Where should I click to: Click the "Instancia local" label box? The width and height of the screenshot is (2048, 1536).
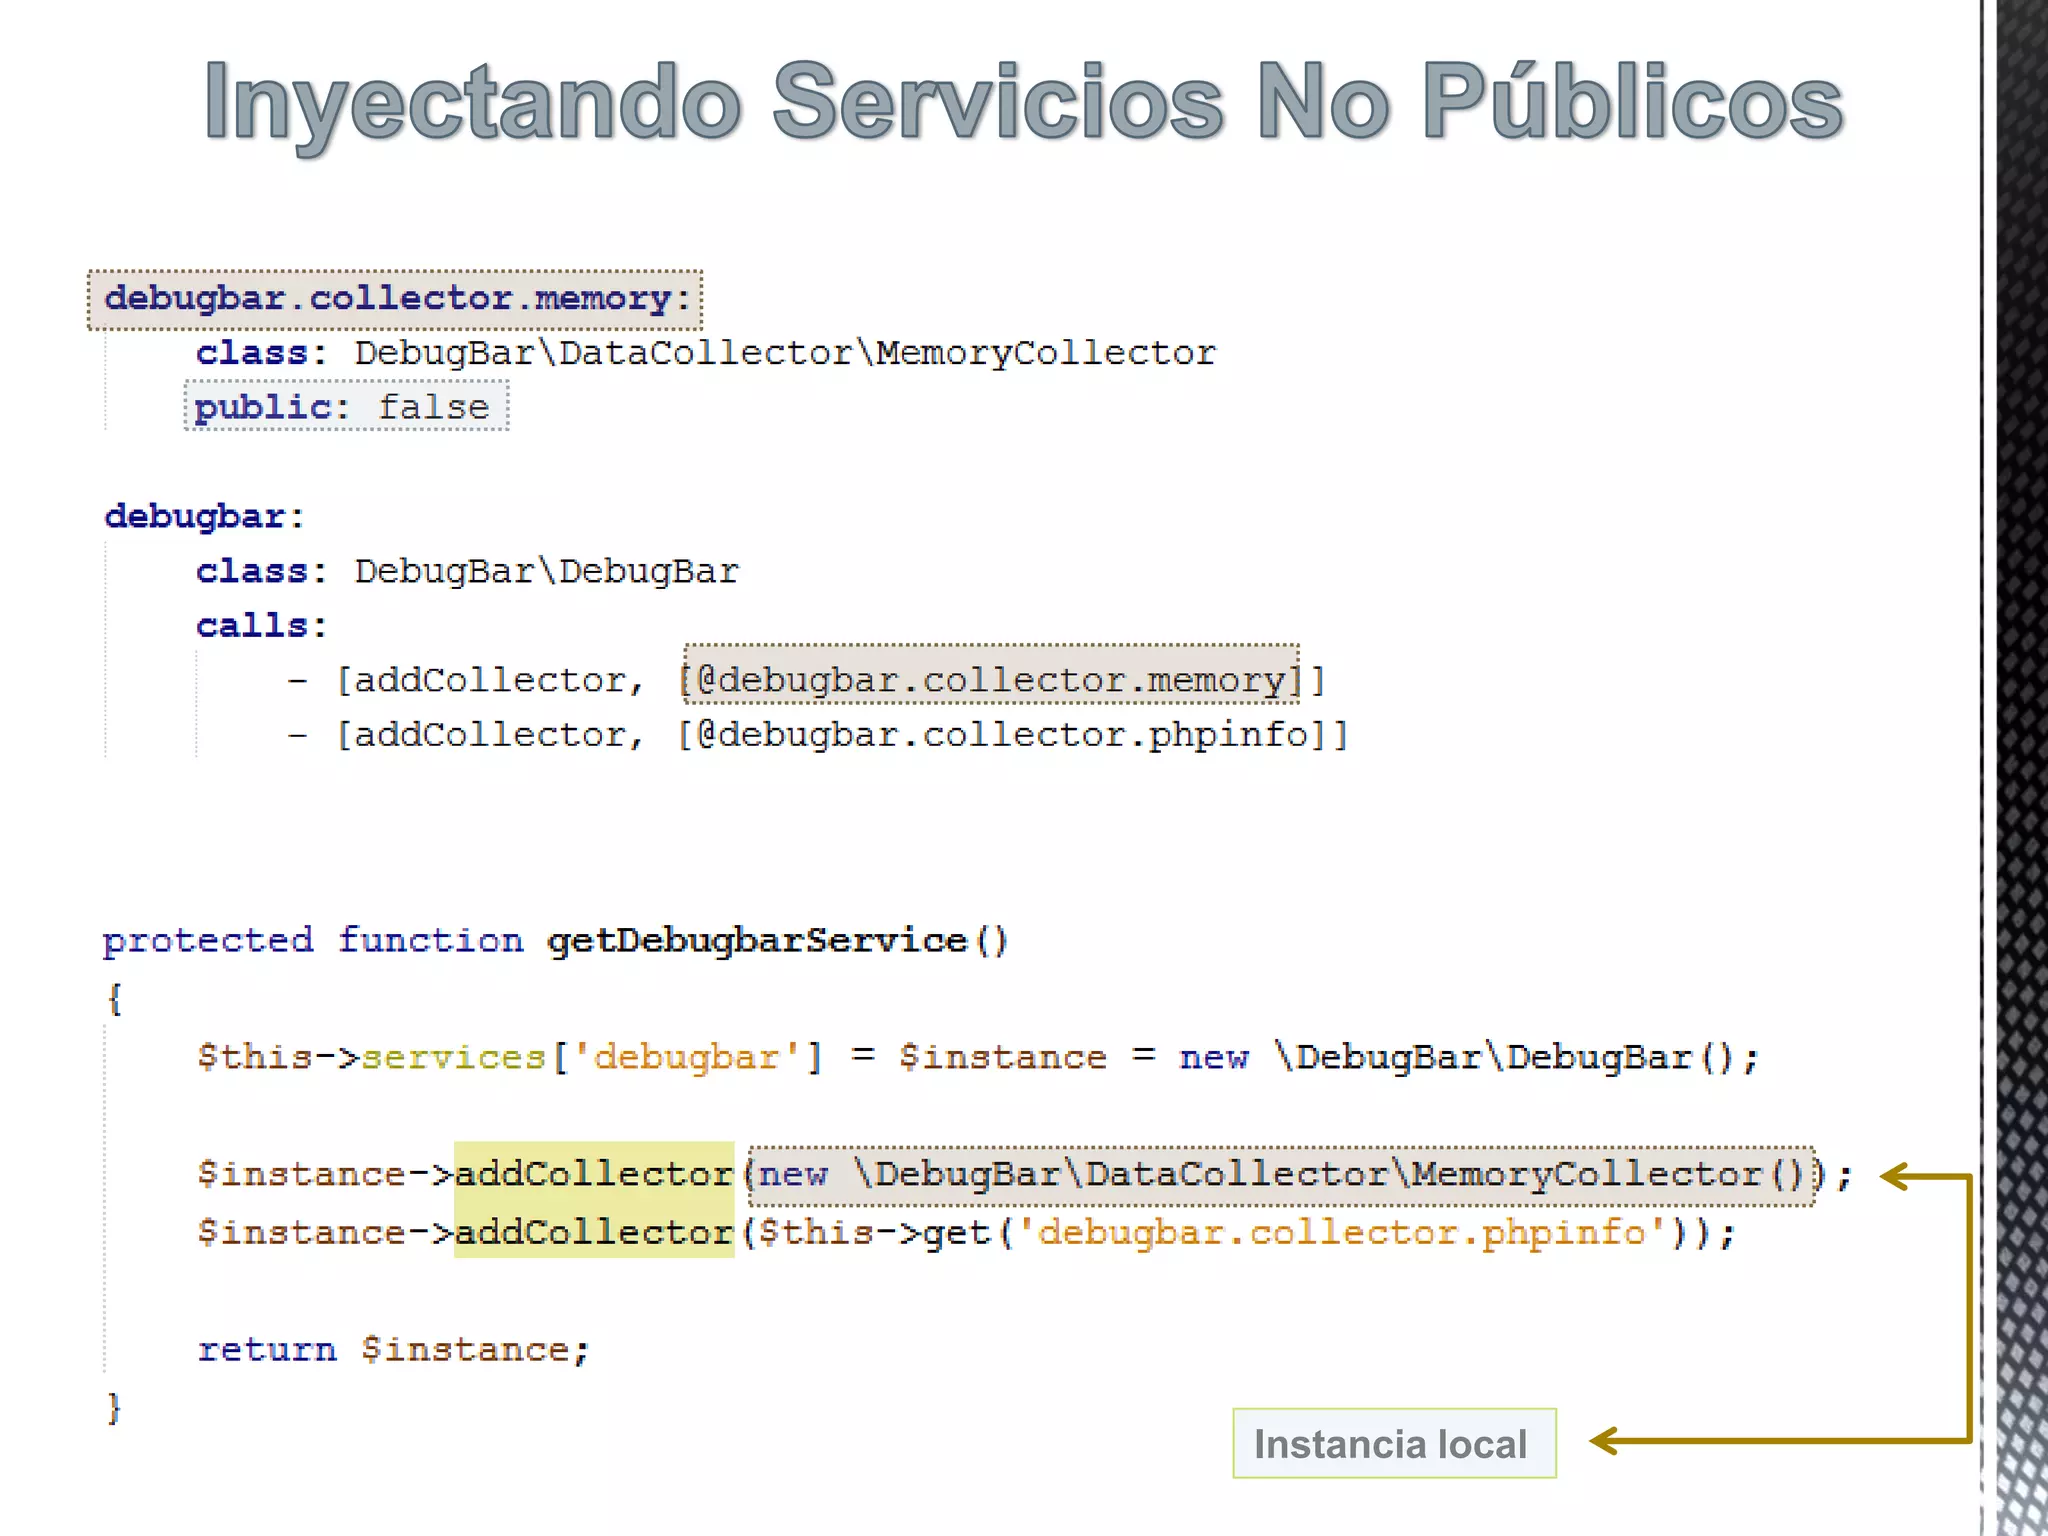[1394, 1443]
